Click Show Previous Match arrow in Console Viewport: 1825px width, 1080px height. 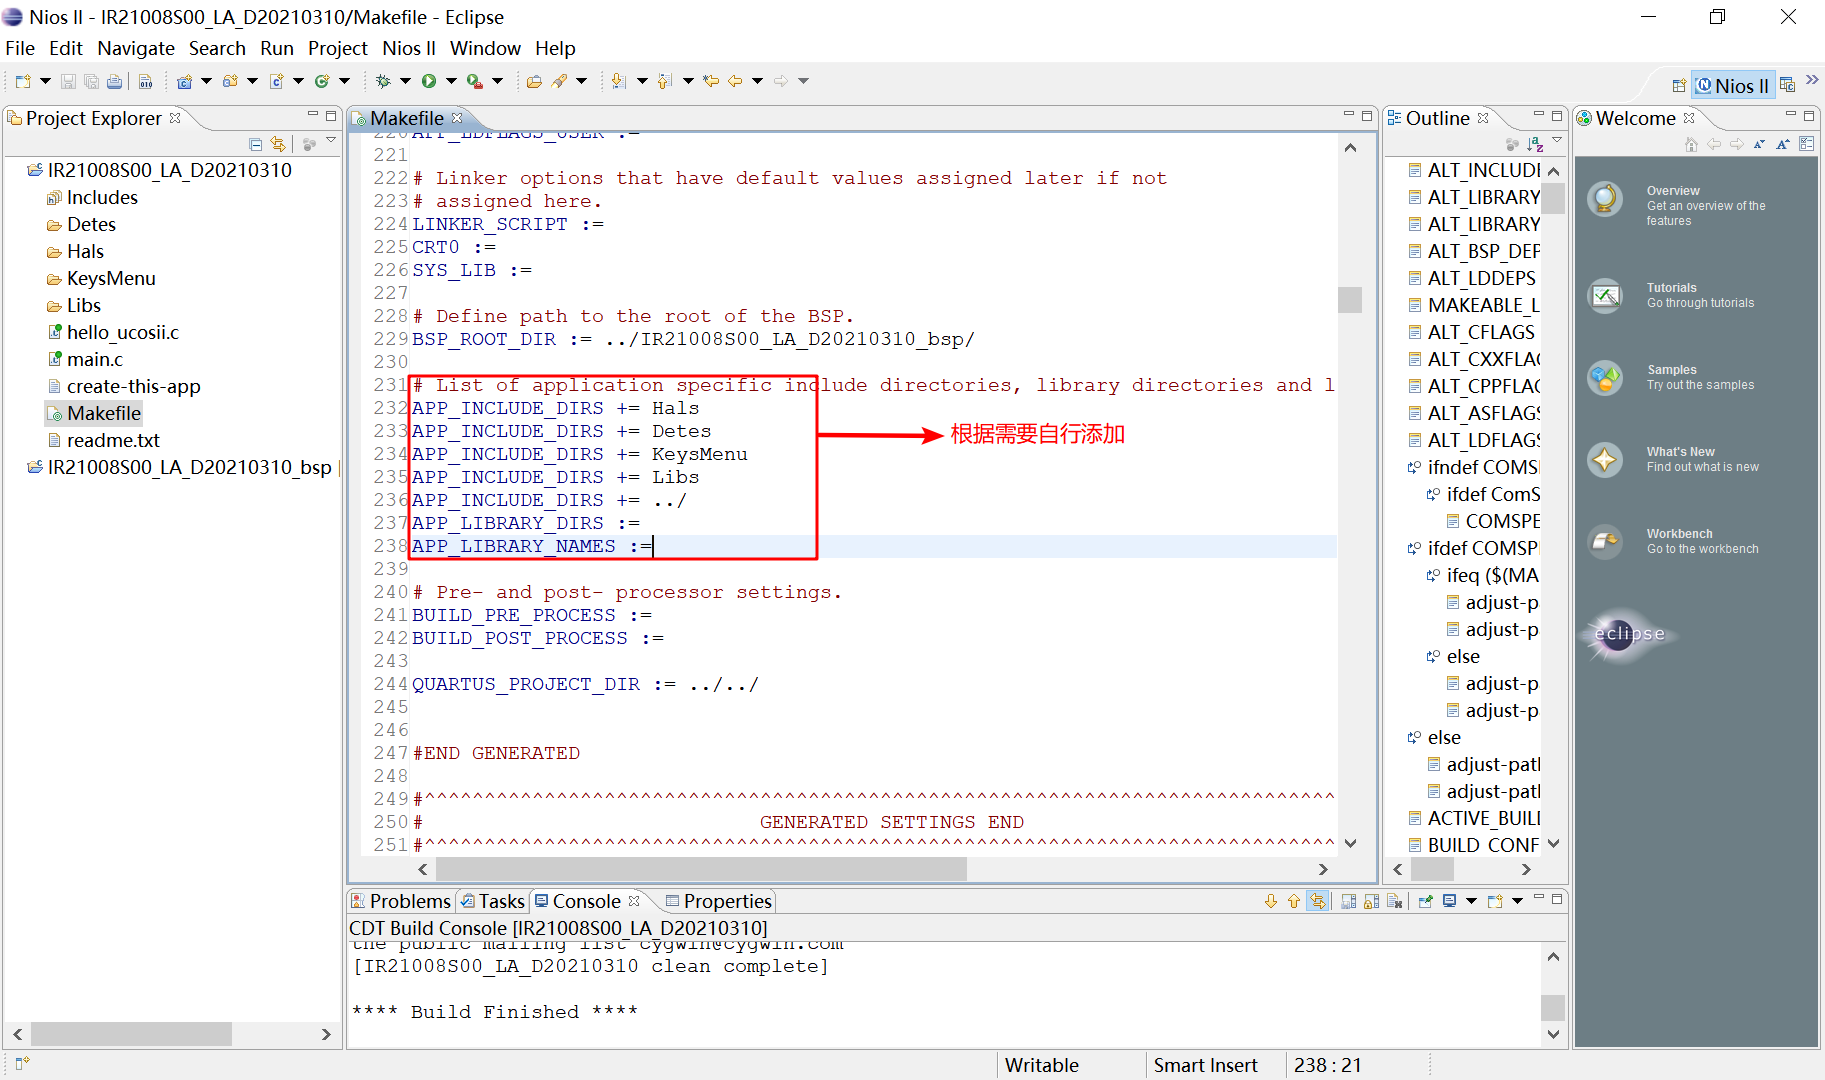point(1294,901)
